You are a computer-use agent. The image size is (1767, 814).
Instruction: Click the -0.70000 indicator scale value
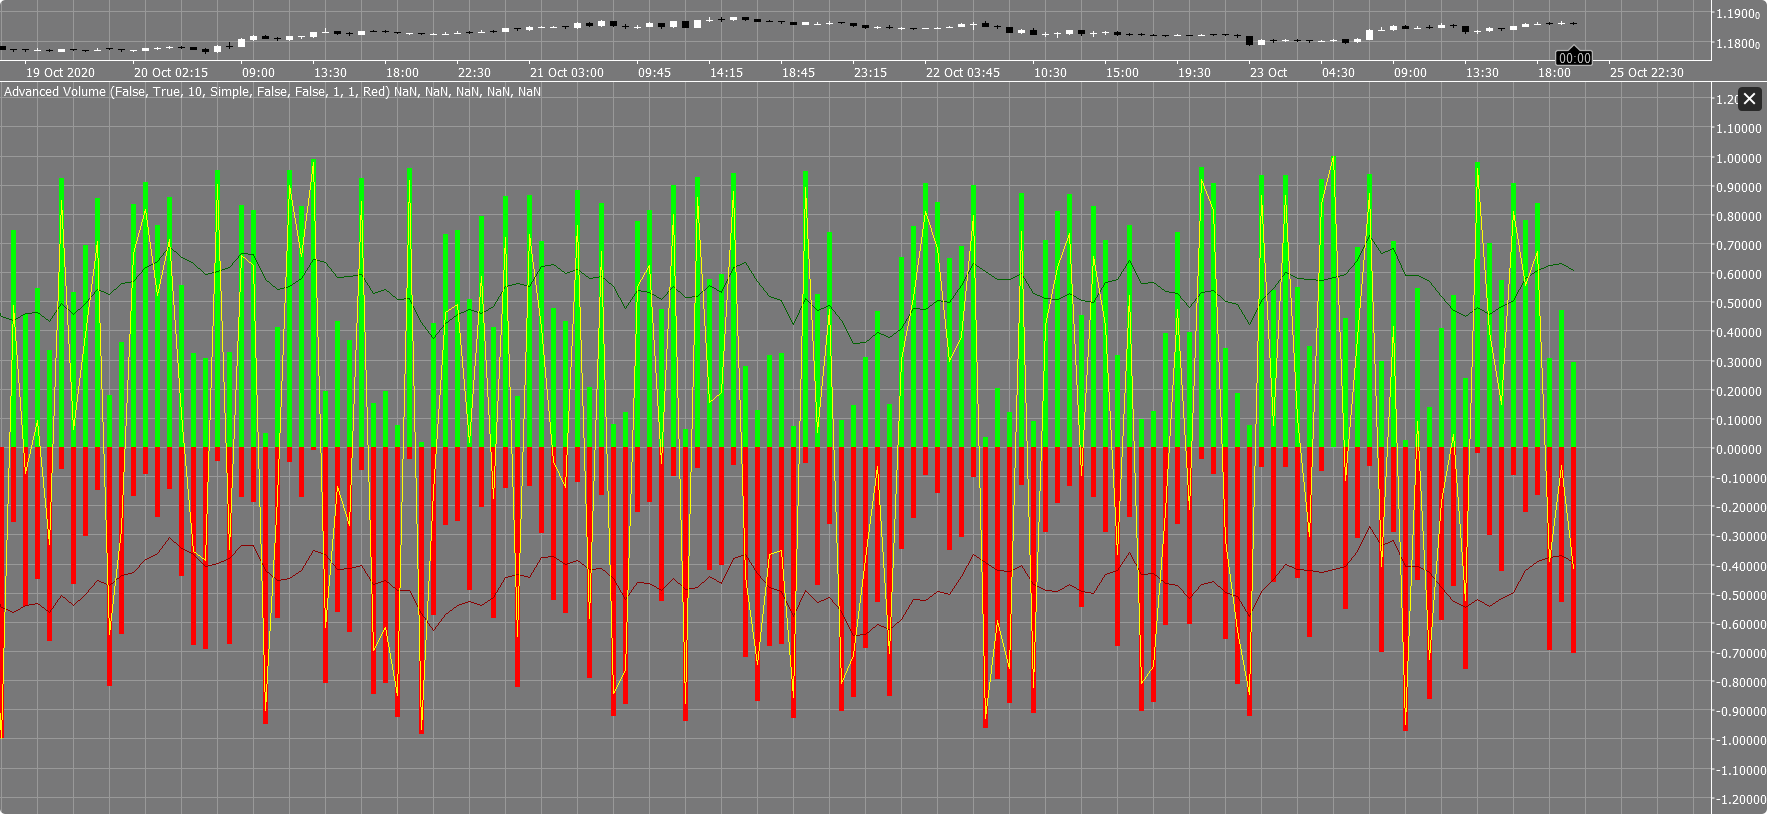[x=1739, y=654]
